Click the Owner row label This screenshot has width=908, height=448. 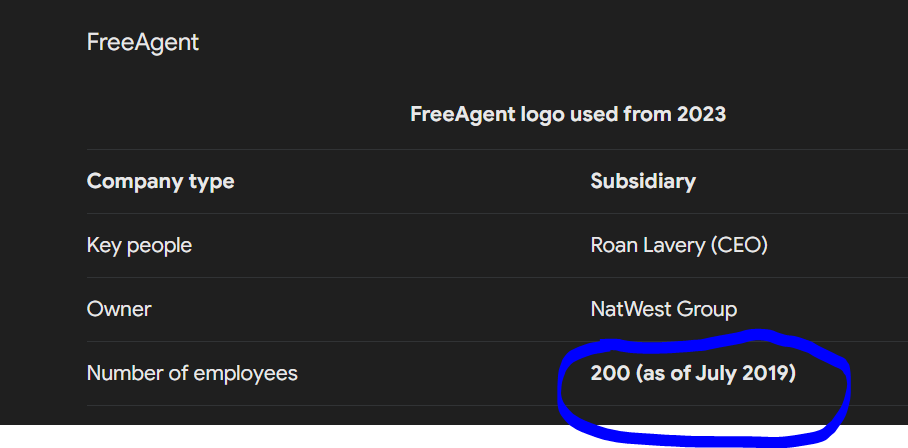pos(119,309)
